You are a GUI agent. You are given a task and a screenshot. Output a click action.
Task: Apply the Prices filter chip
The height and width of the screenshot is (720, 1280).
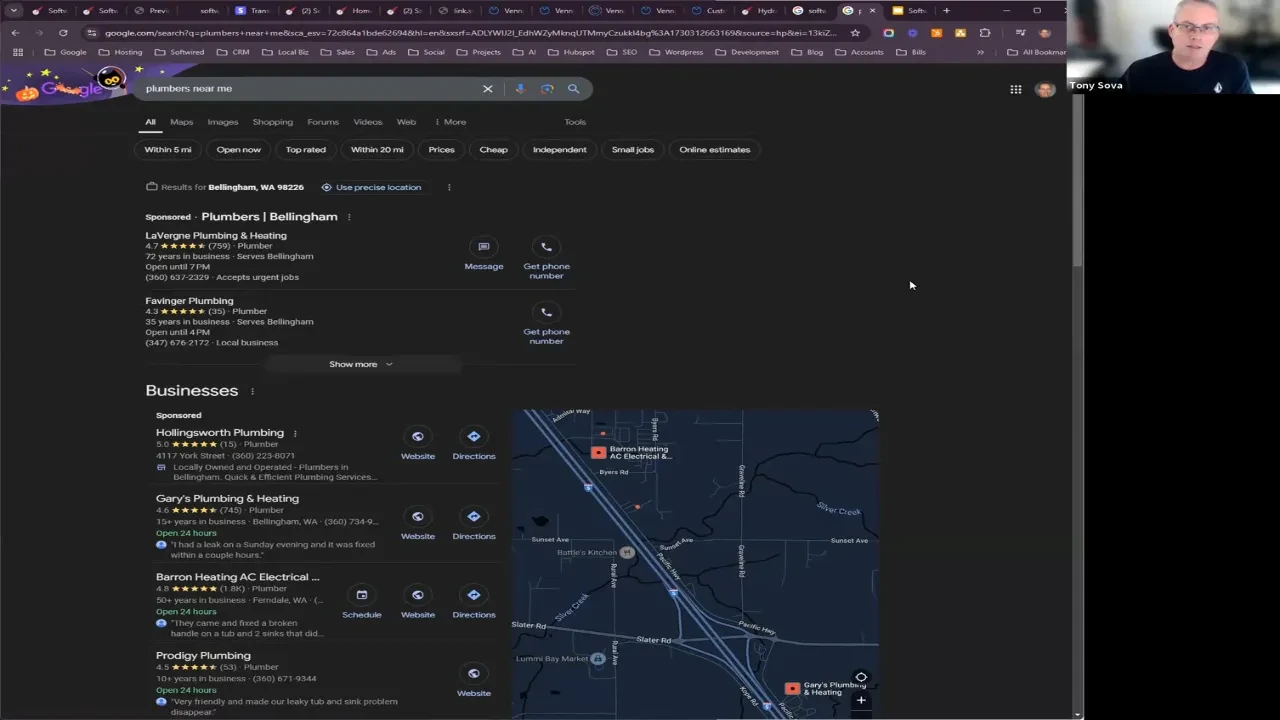(441, 150)
